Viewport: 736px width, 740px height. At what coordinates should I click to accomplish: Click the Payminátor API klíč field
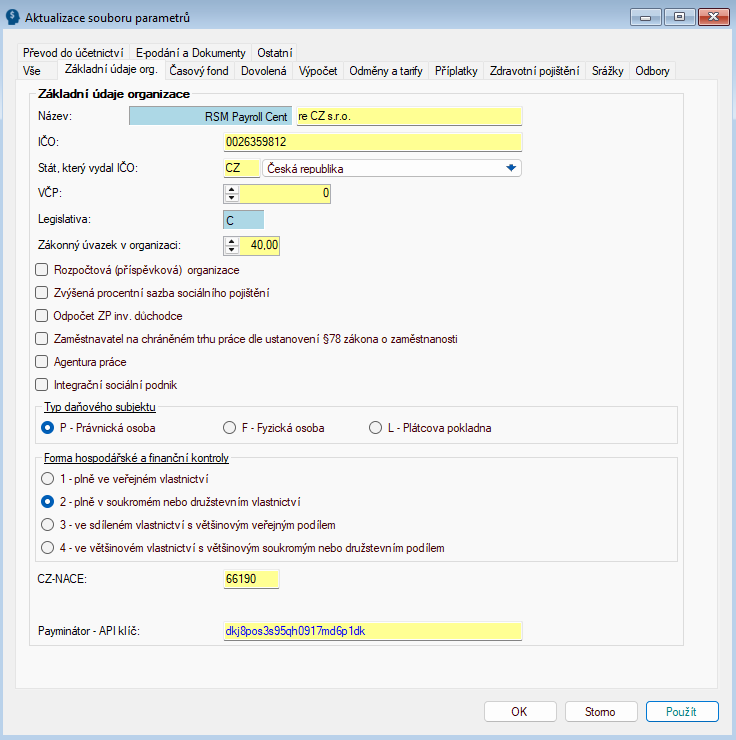tap(372, 632)
